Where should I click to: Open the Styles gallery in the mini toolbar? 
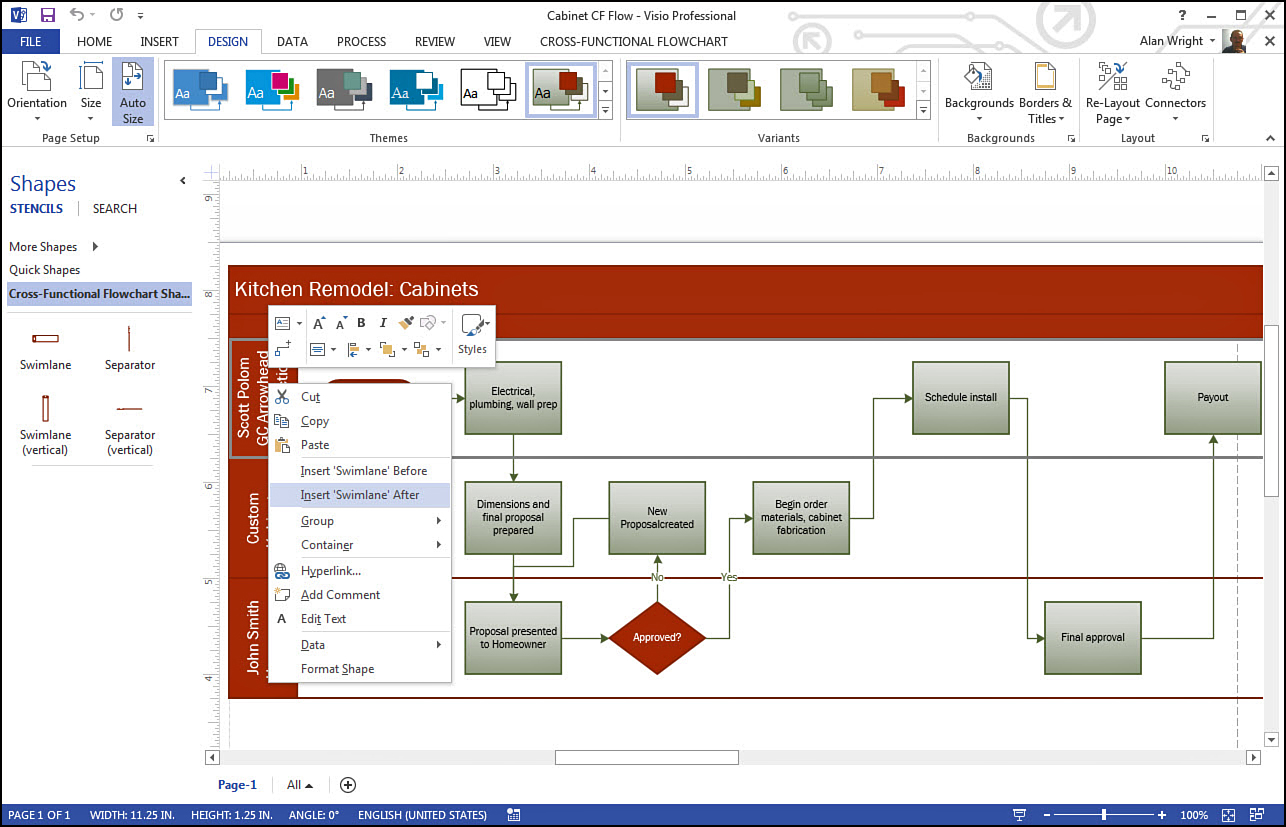(472, 335)
